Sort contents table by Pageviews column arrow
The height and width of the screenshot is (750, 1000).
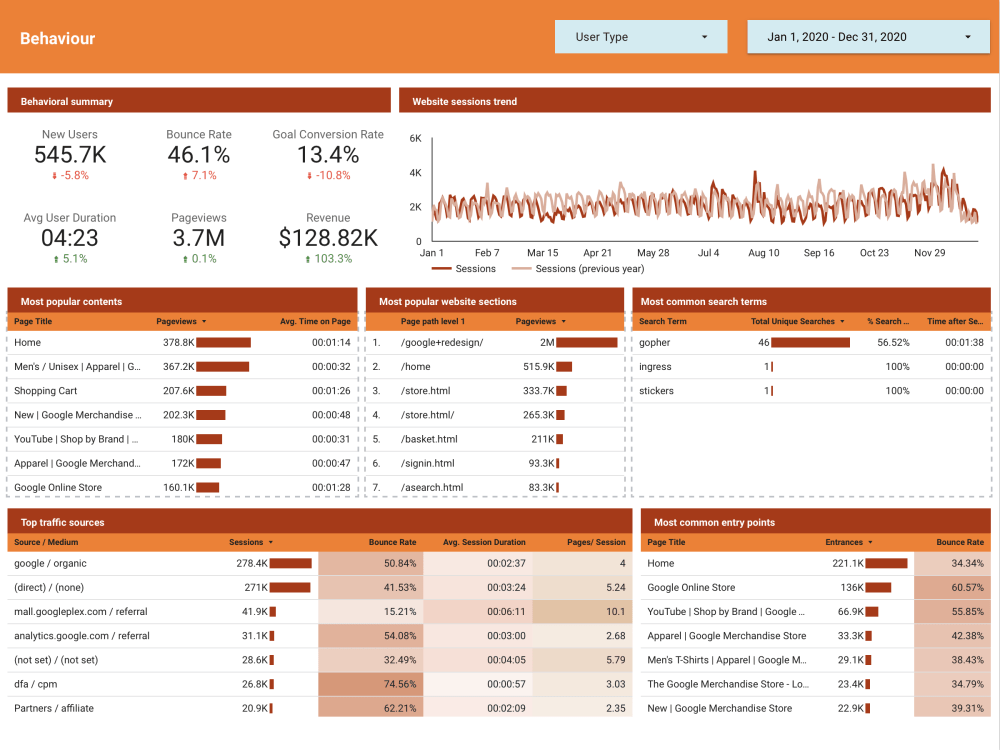click(204, 321)
